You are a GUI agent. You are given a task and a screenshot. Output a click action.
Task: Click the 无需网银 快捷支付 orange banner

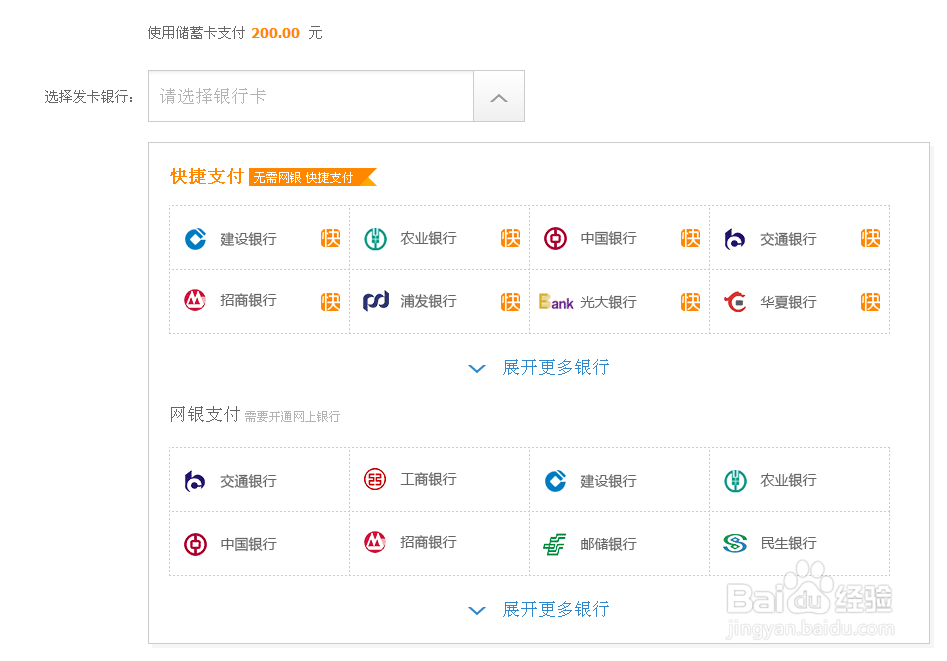click(312, 177)
